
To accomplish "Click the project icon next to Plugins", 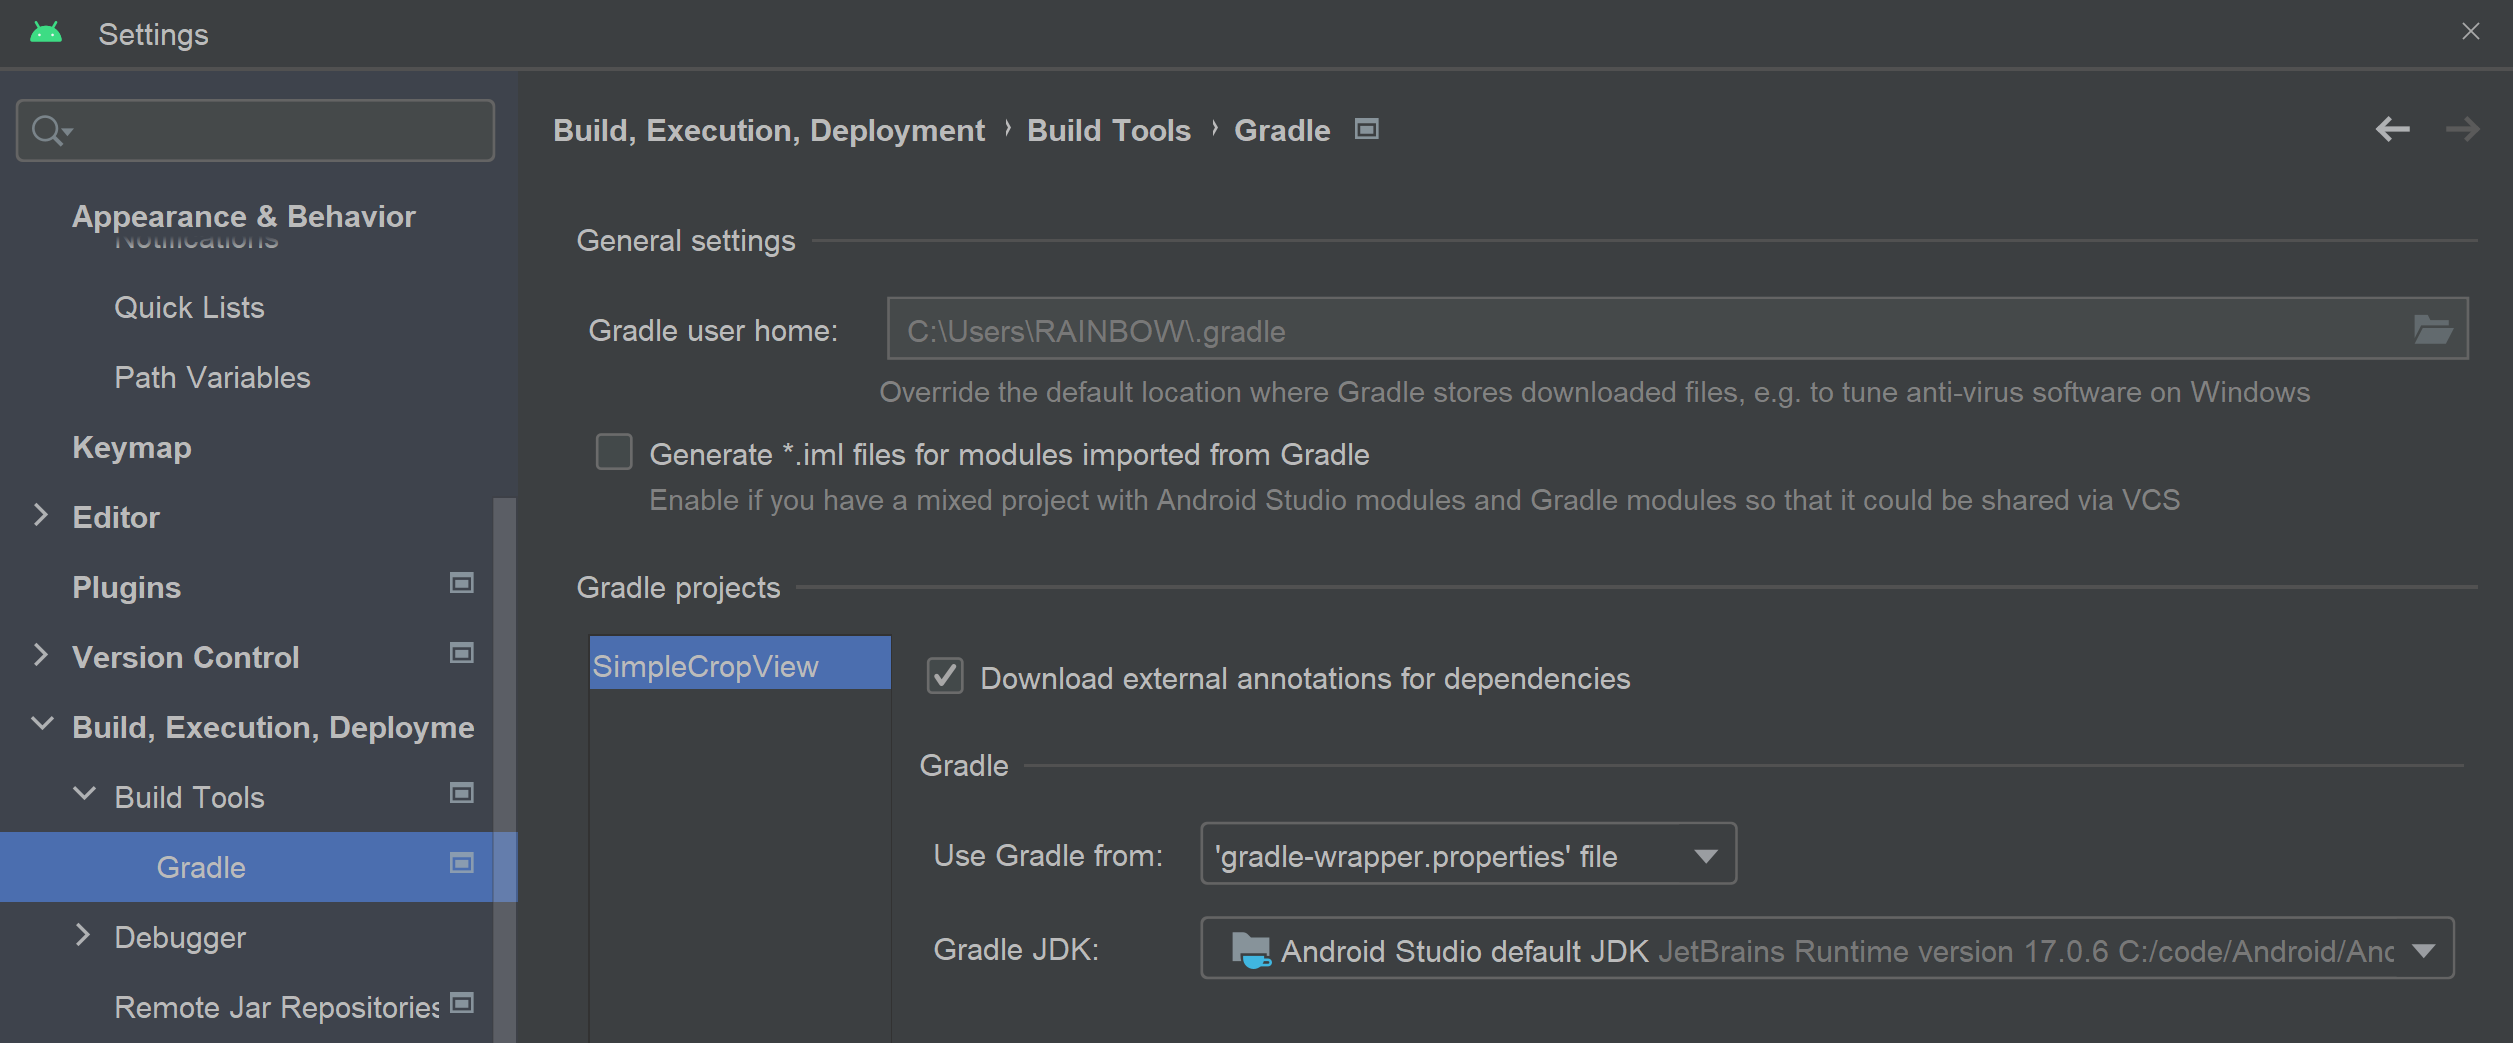I will tap(461, 583).
